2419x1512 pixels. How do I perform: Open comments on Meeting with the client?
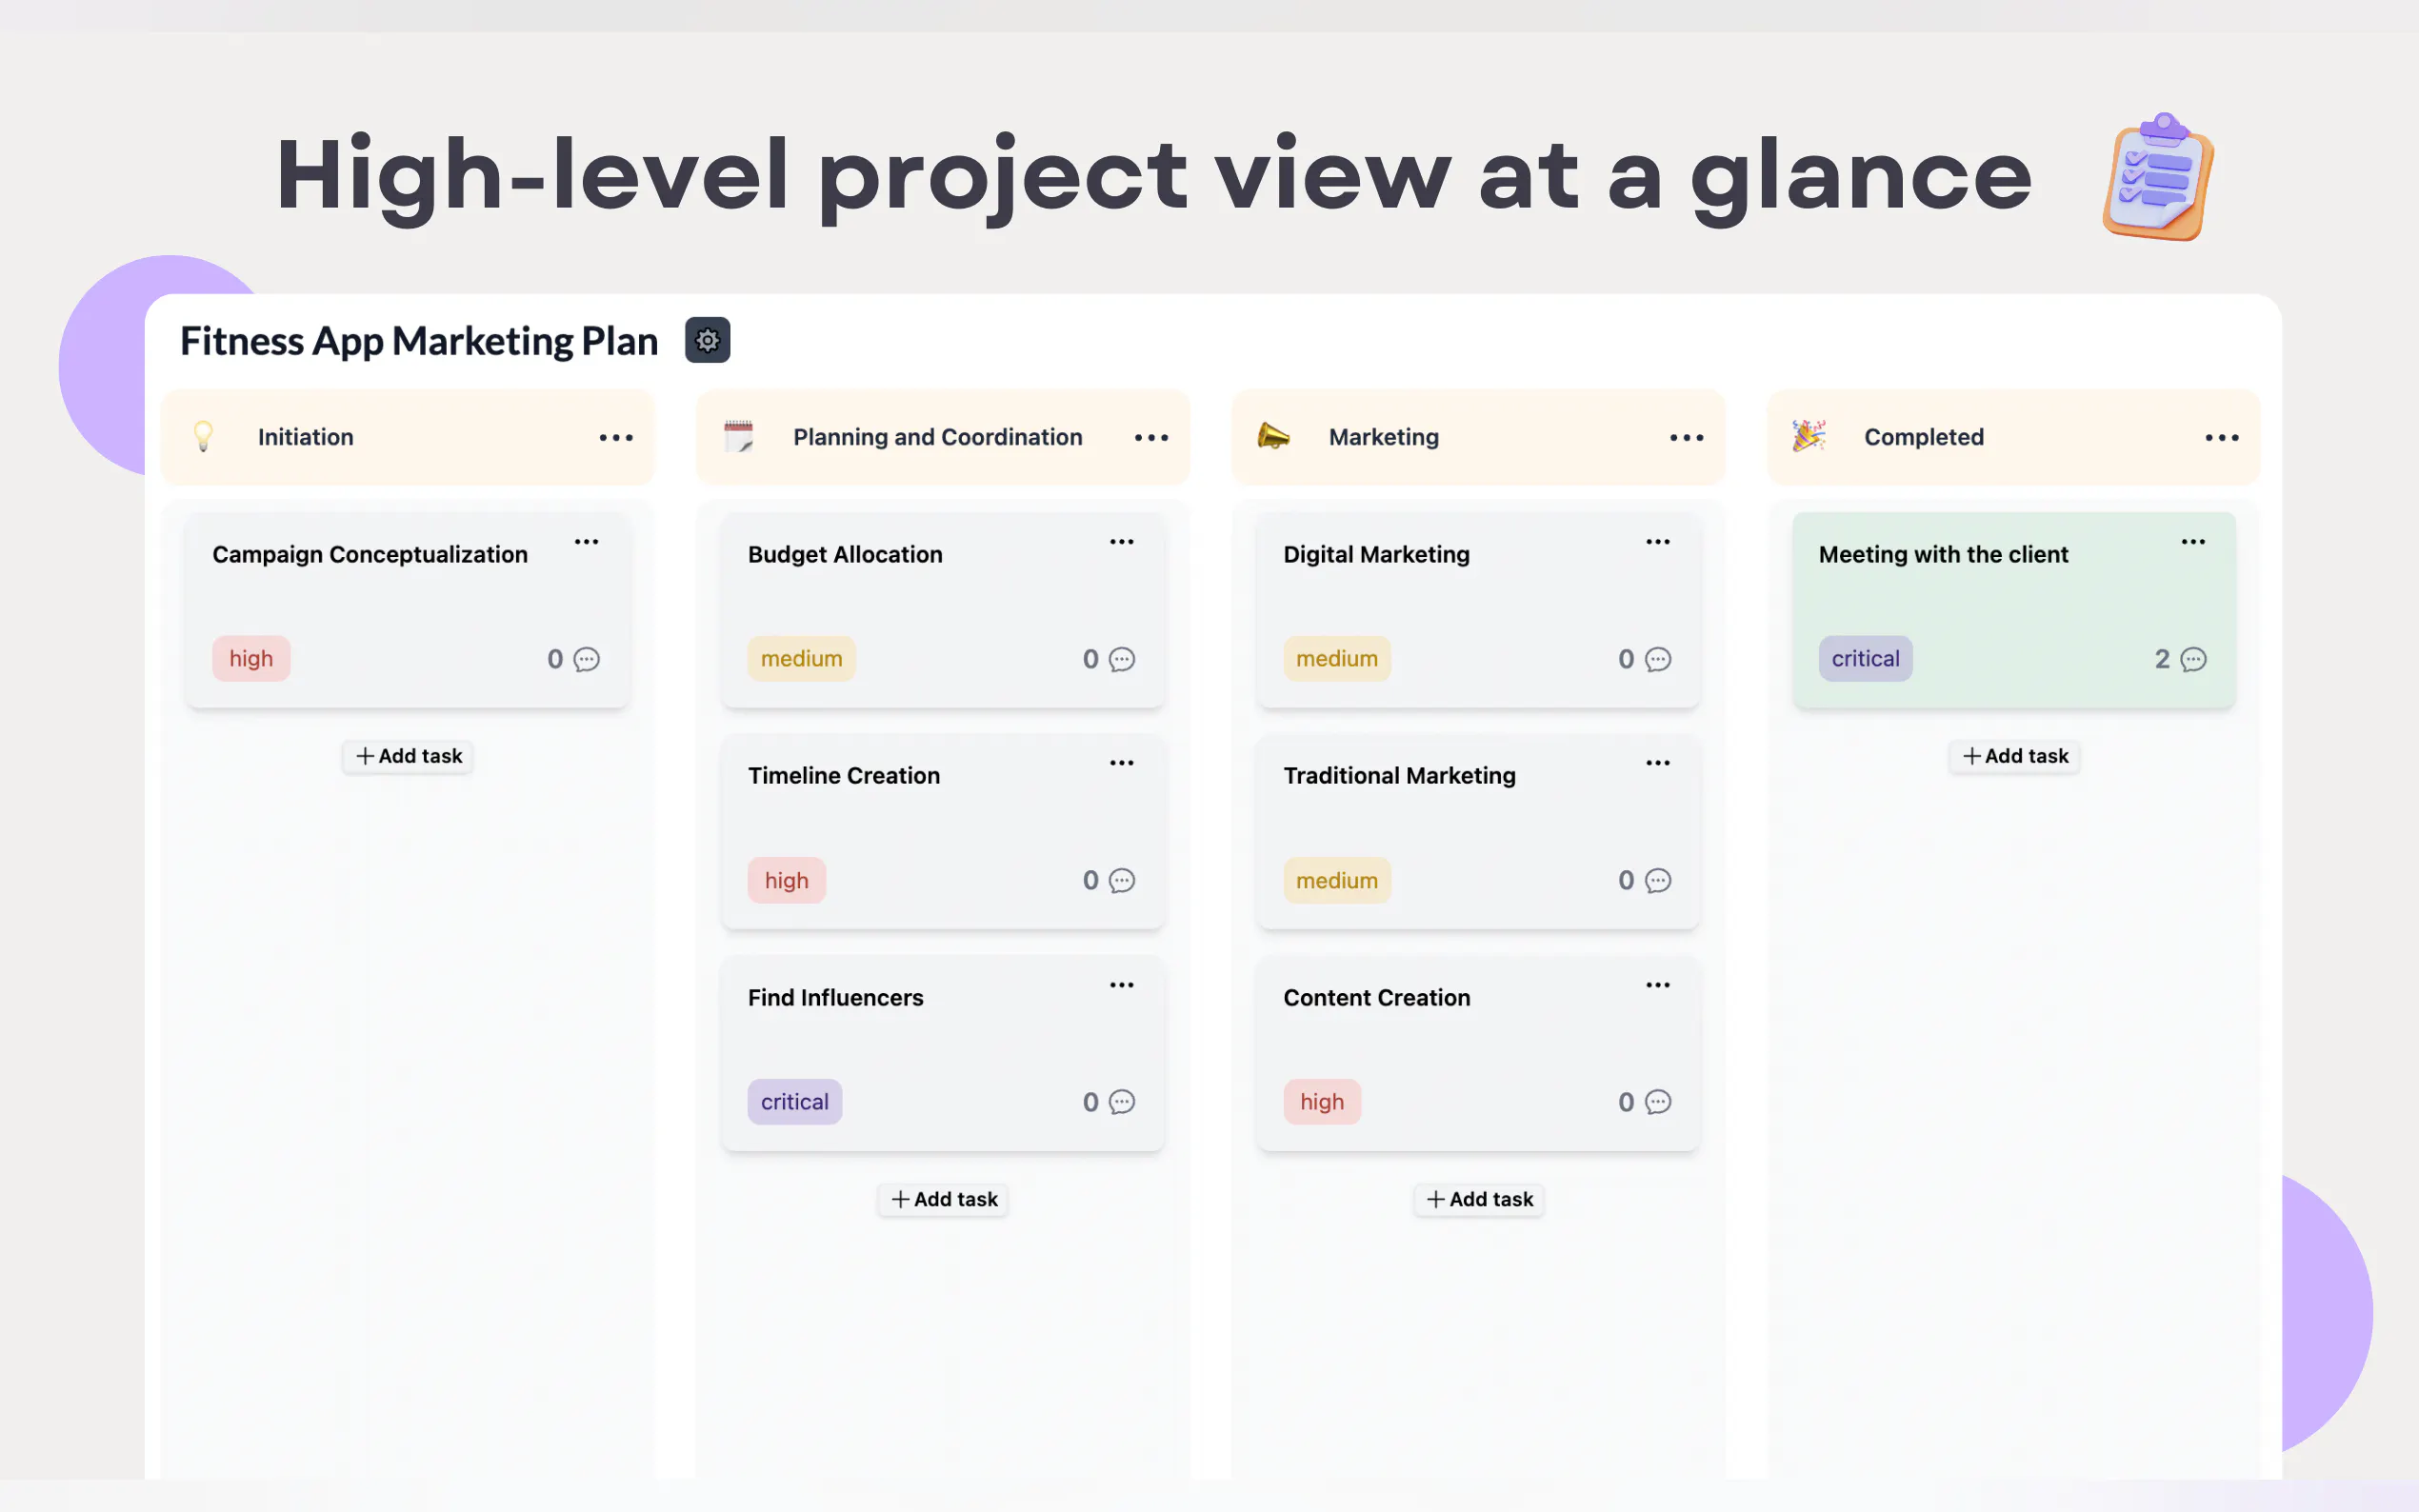click(2193, 659)
